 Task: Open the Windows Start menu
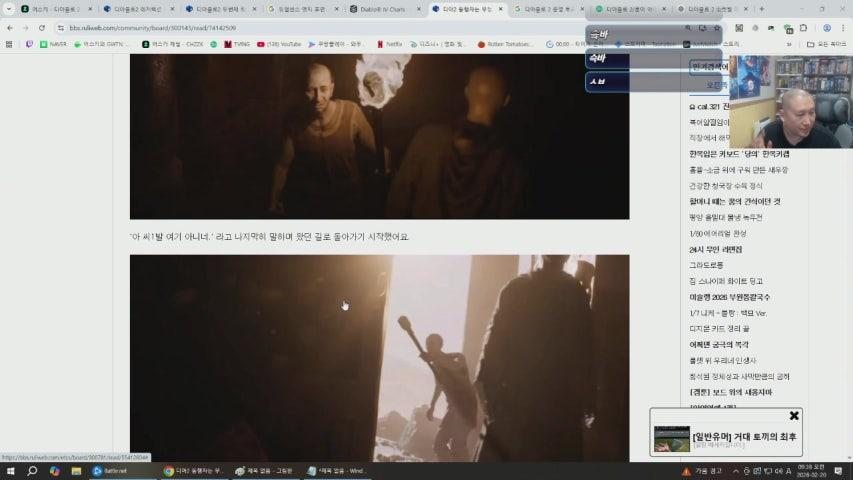10,470
